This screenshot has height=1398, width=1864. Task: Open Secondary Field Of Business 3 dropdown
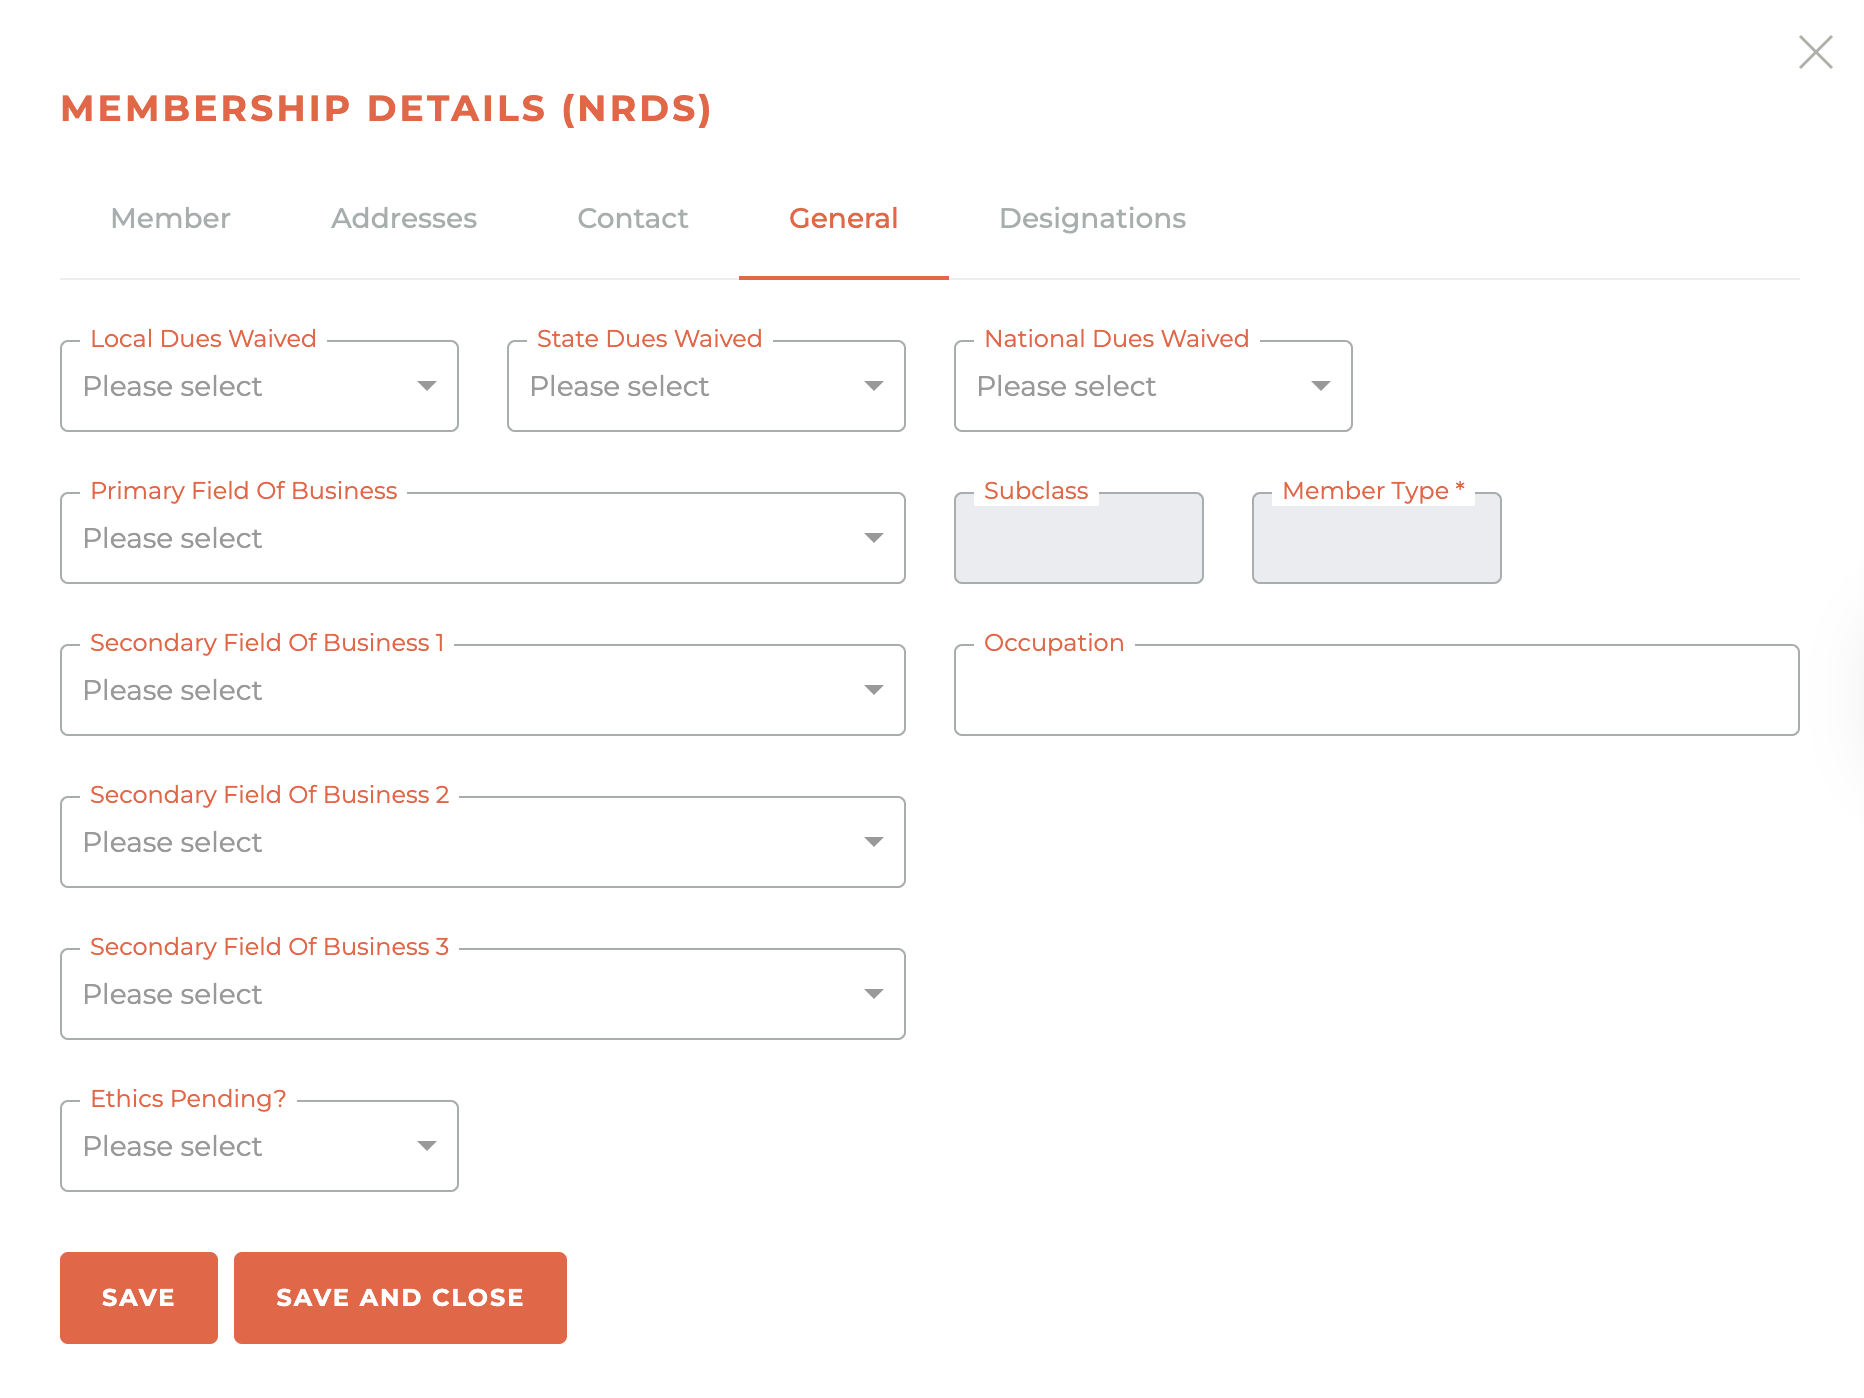pos(482,995)
